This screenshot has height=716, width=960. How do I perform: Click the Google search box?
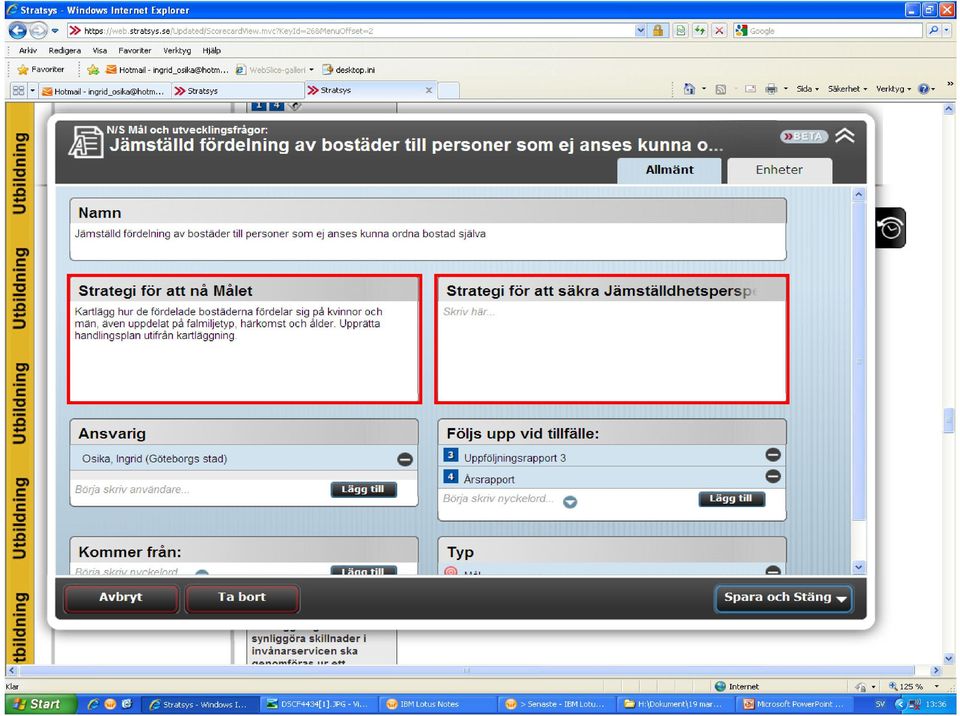828,31
